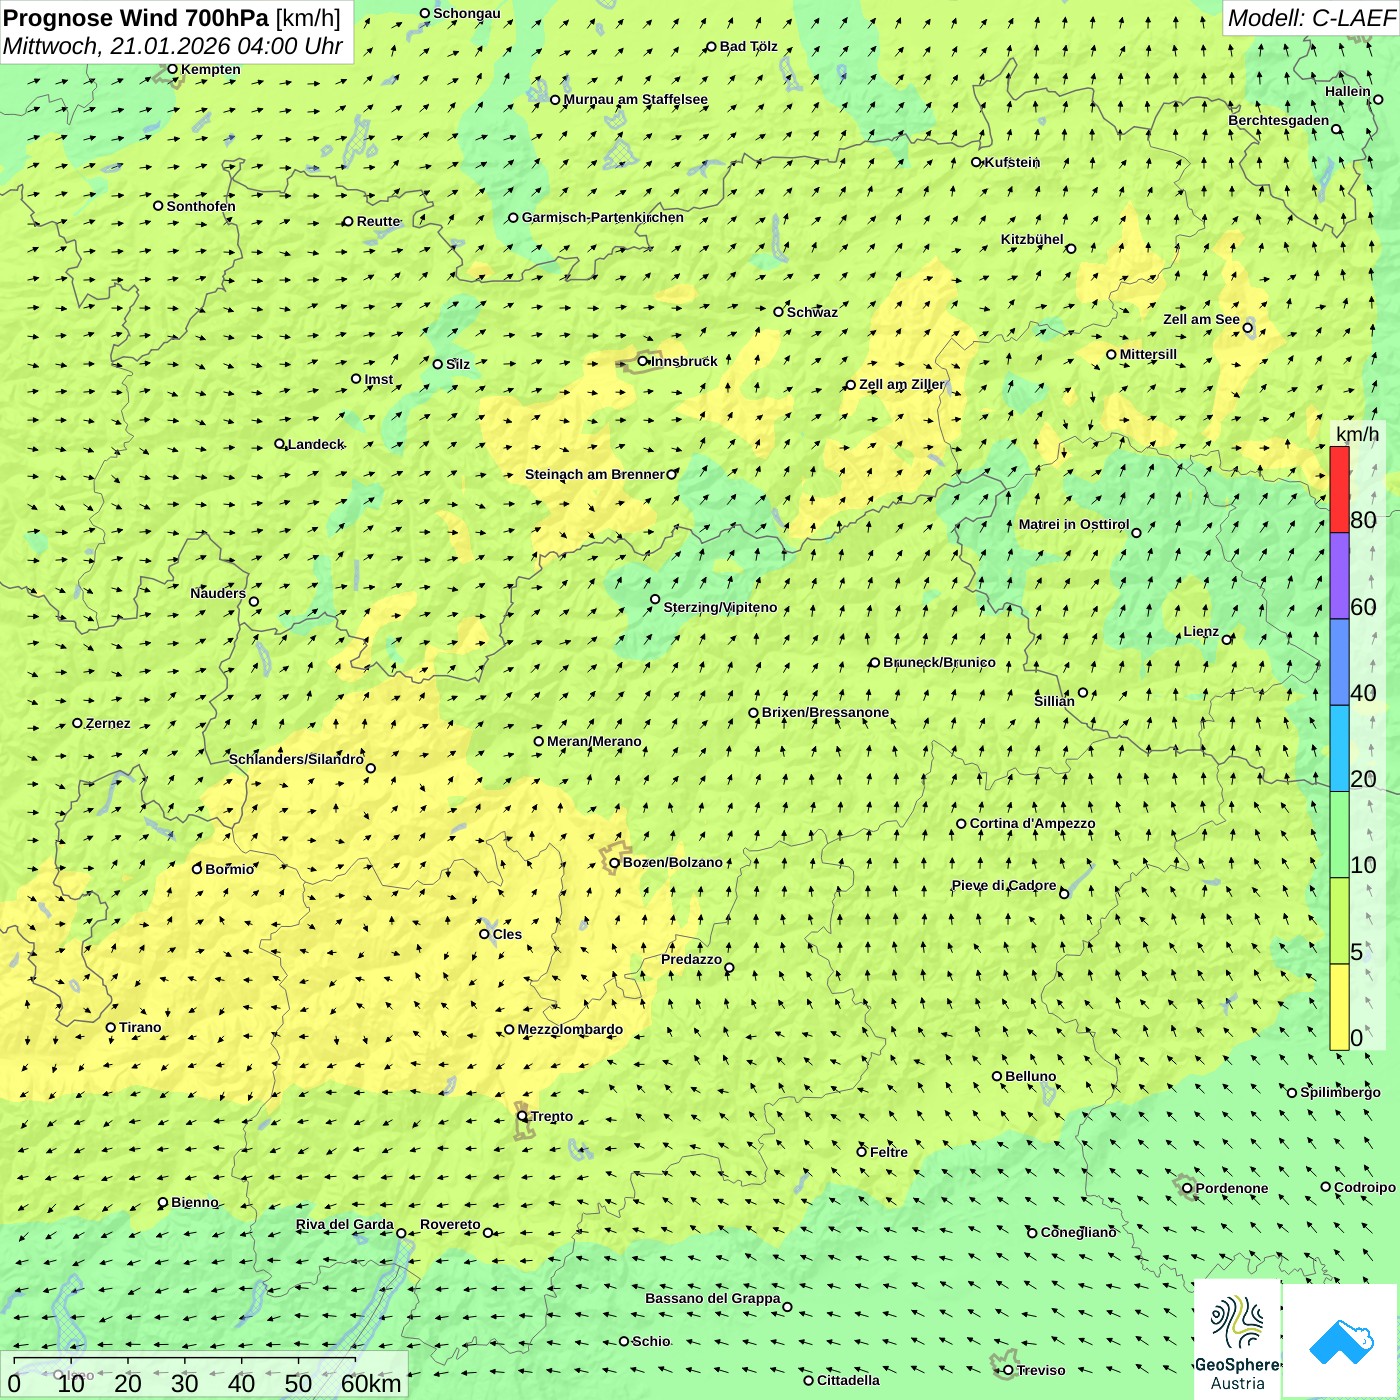This screenshot has height=1400, width=1400.
Task: Click the Sillian station marker
Action: pyautogui.click(x=1083, y=692)
